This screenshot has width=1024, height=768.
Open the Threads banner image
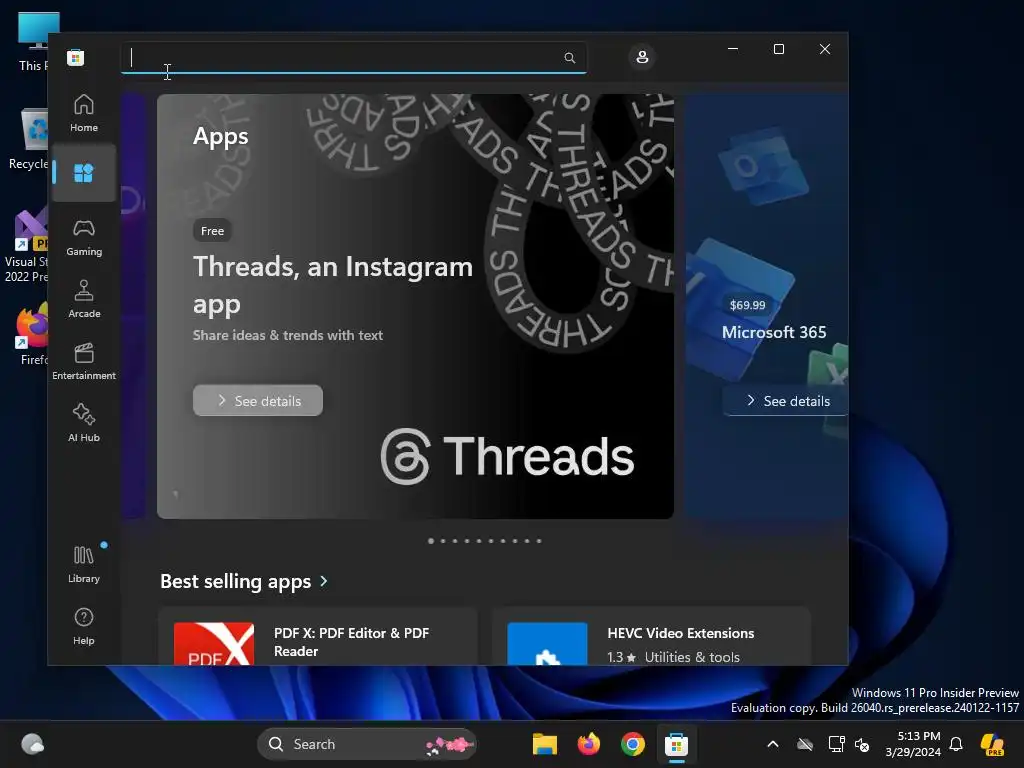(x=415, y=306)
